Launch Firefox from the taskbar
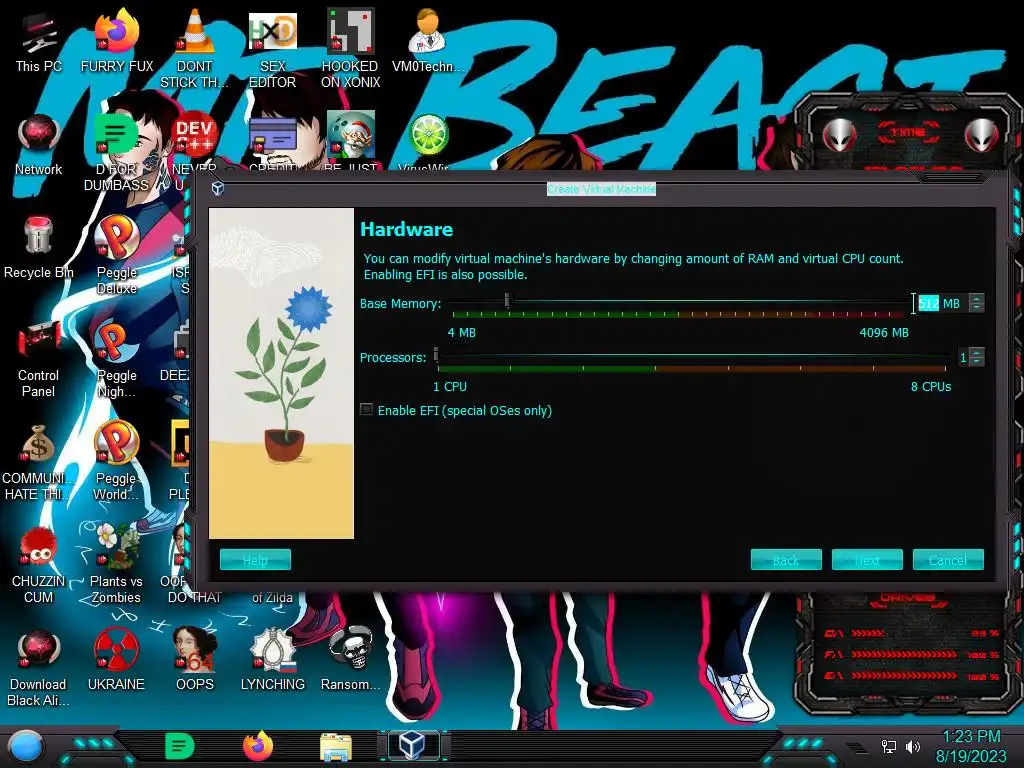The image size is (1024, 768). (258, 746)
